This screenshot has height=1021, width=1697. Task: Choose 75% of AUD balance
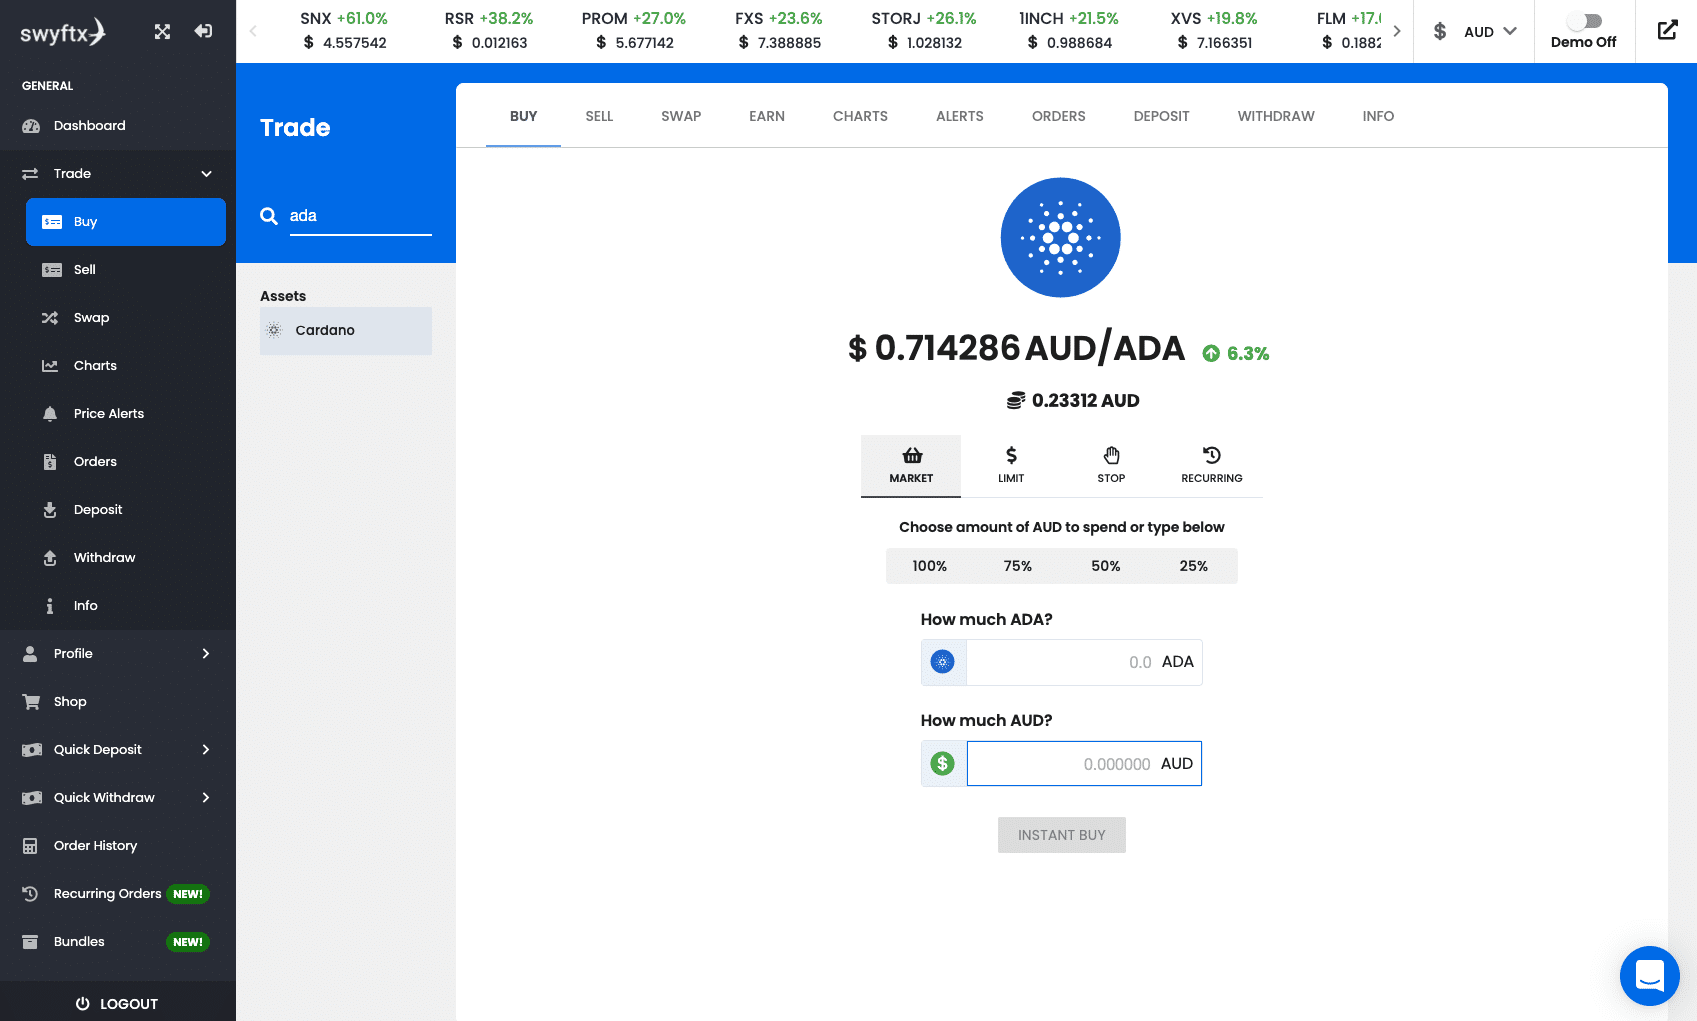[1018, 566]
